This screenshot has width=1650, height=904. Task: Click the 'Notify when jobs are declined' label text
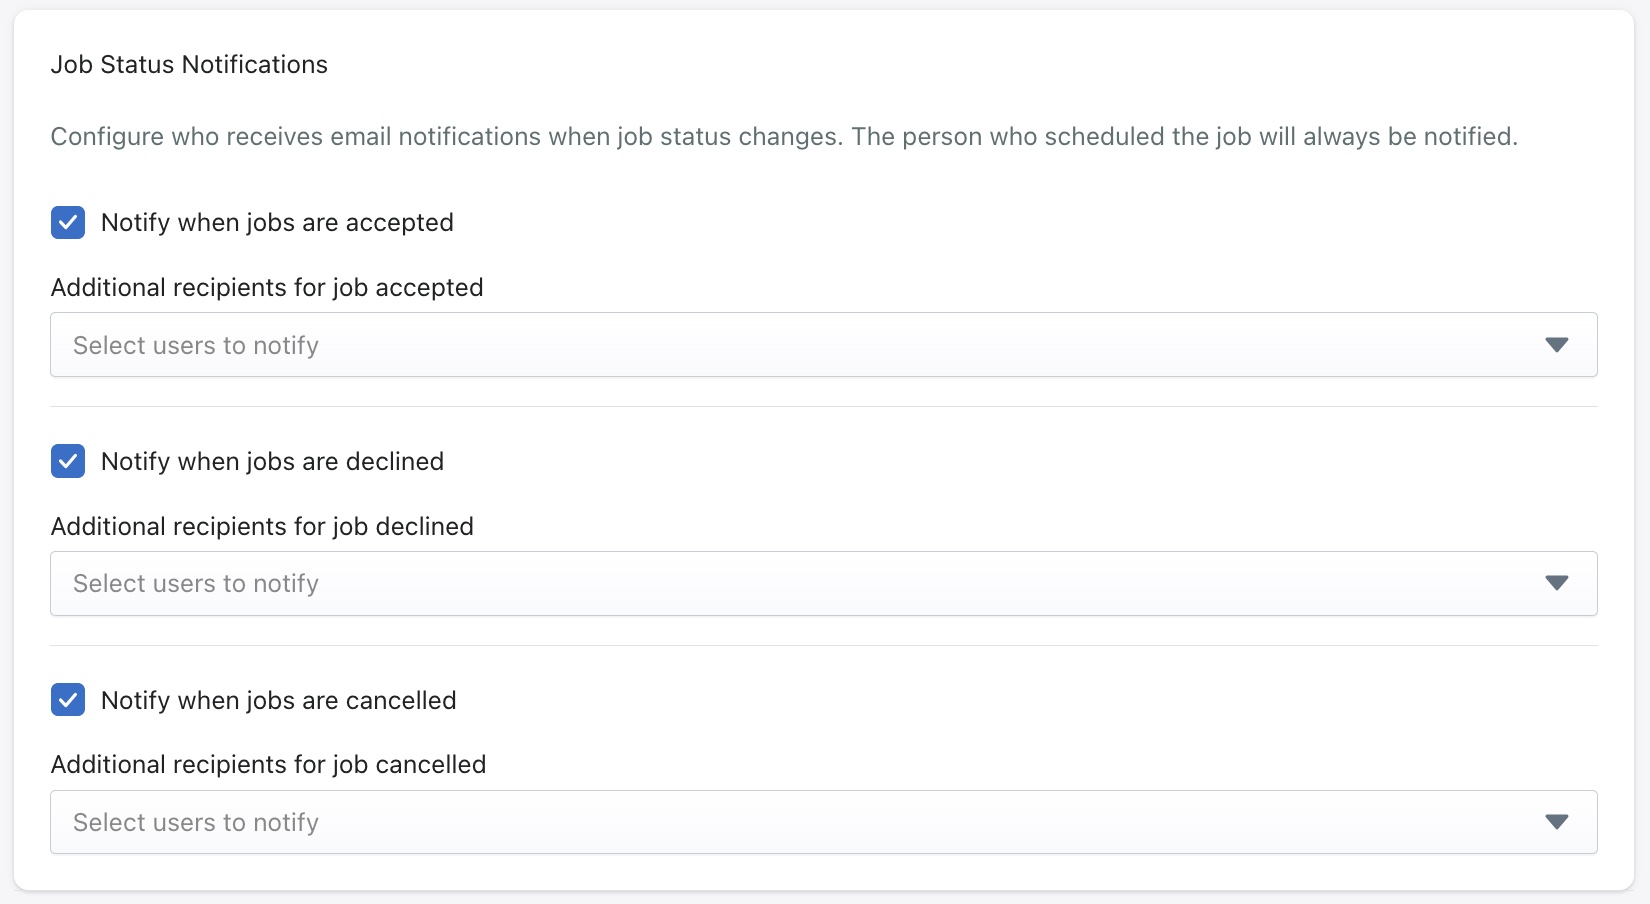tap(272, 461)
